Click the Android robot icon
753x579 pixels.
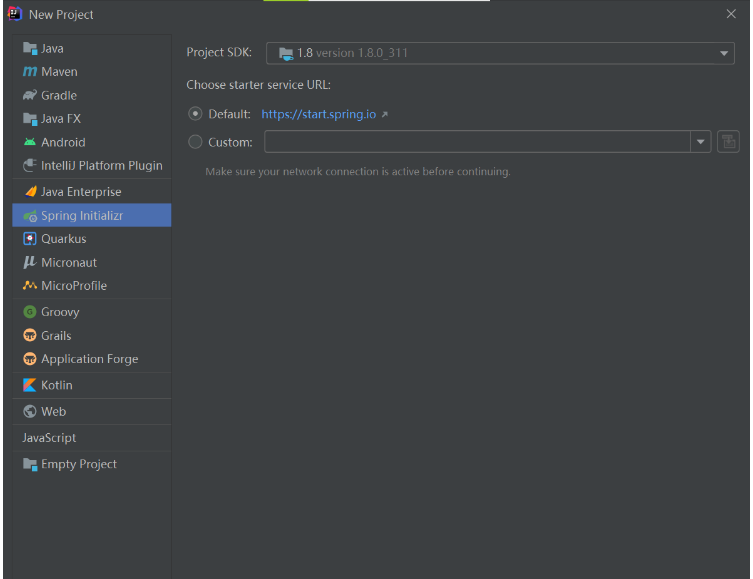coord(30,142)
